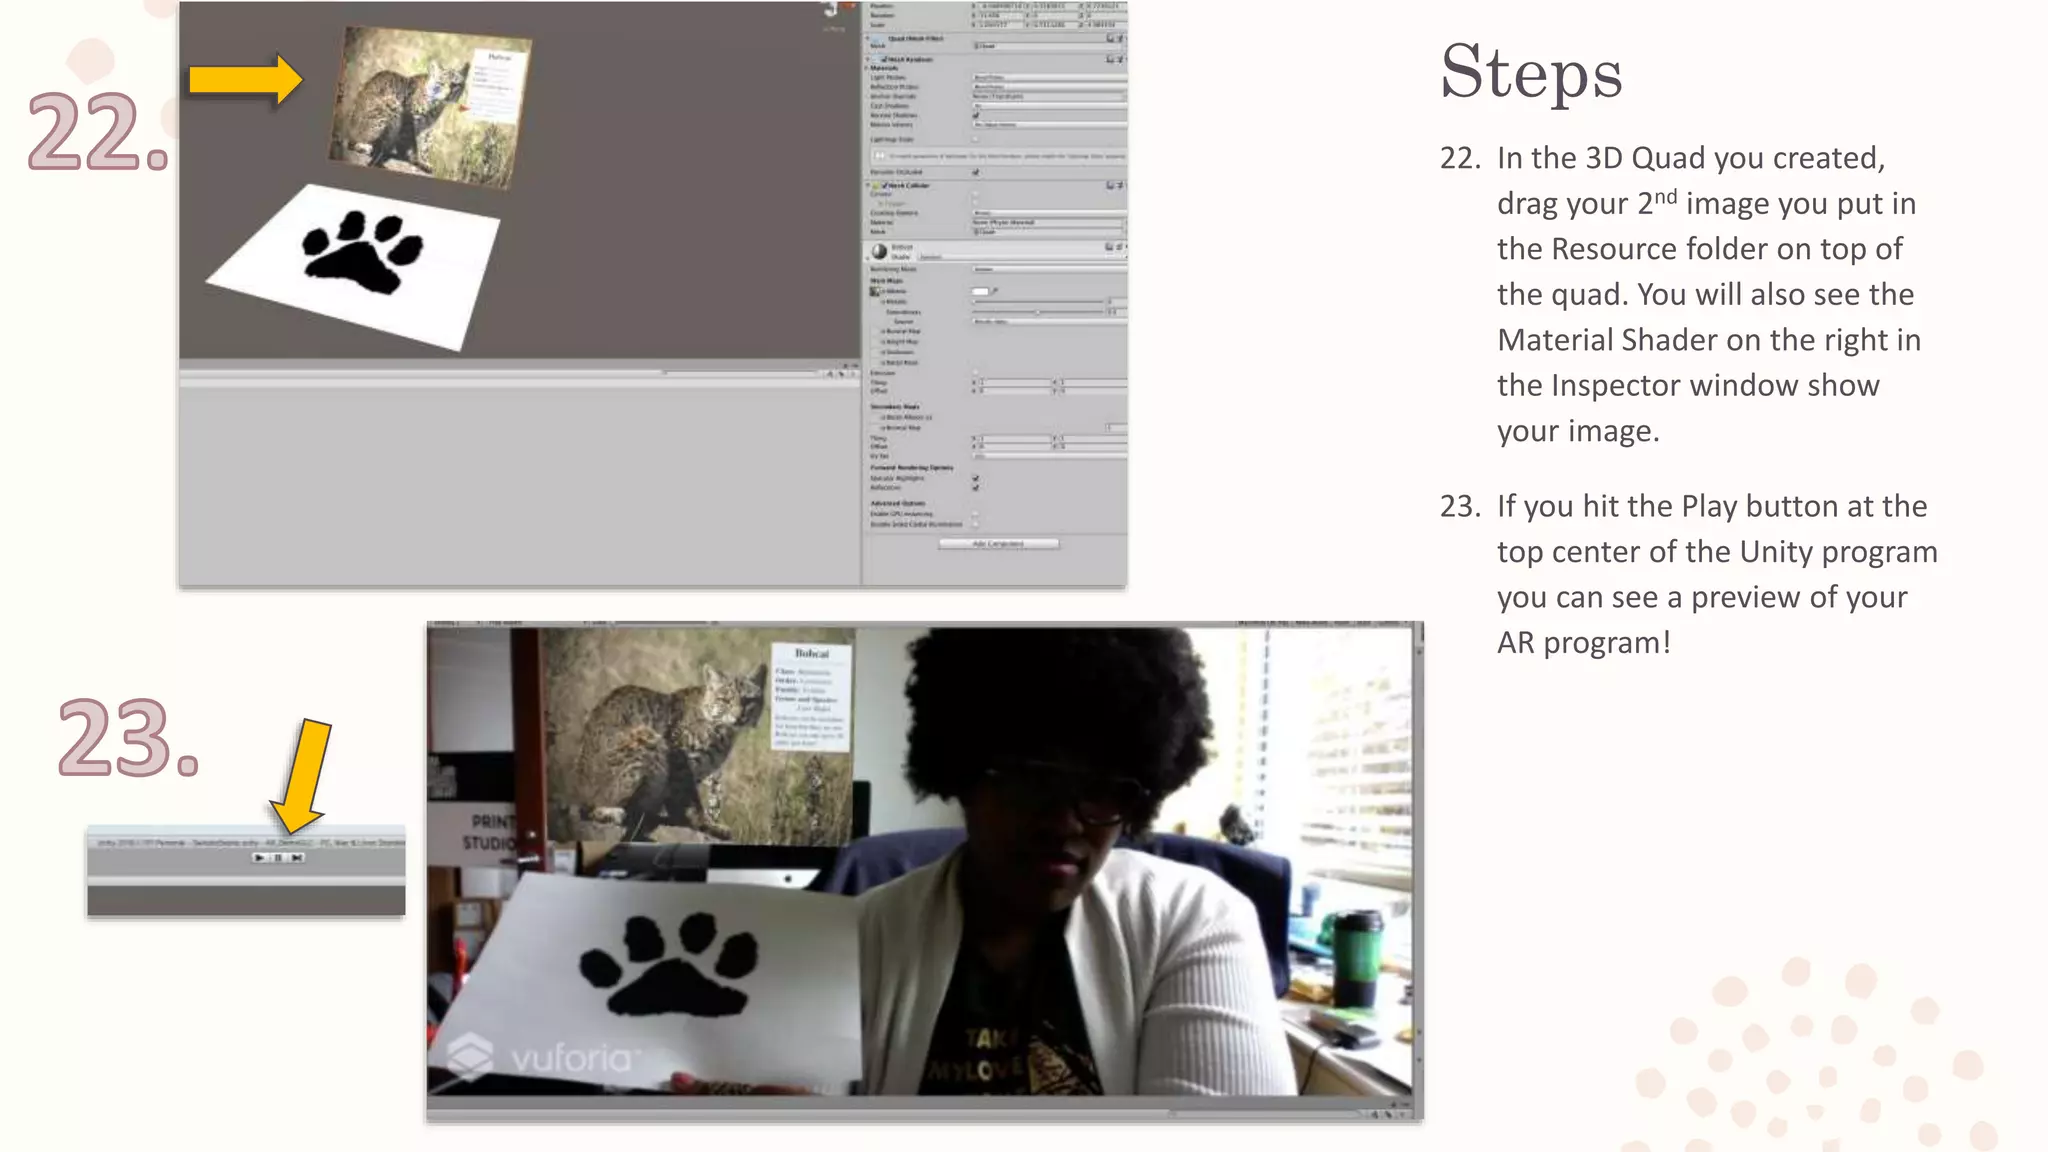This screenshot has height=1152, width=2048.
Task: Open the Cooking Options dropdown
Action: click(x=1050, y=213)
